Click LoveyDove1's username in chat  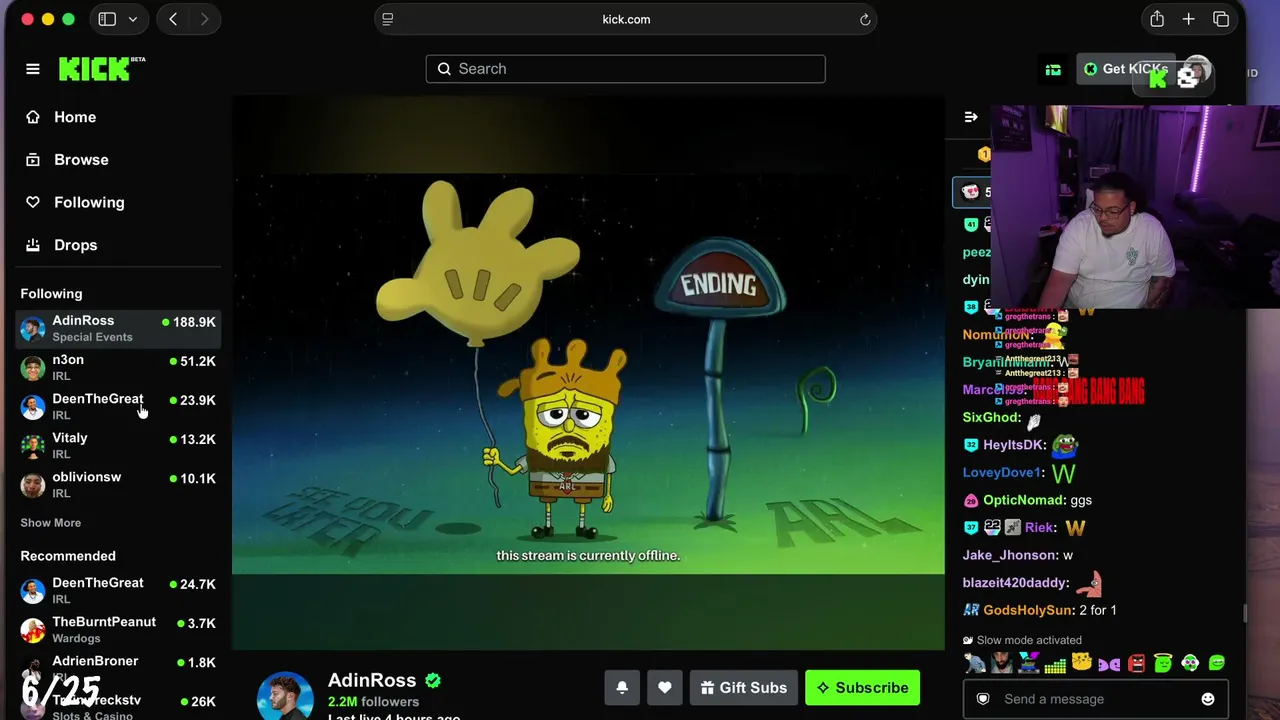pos(1002,472)
